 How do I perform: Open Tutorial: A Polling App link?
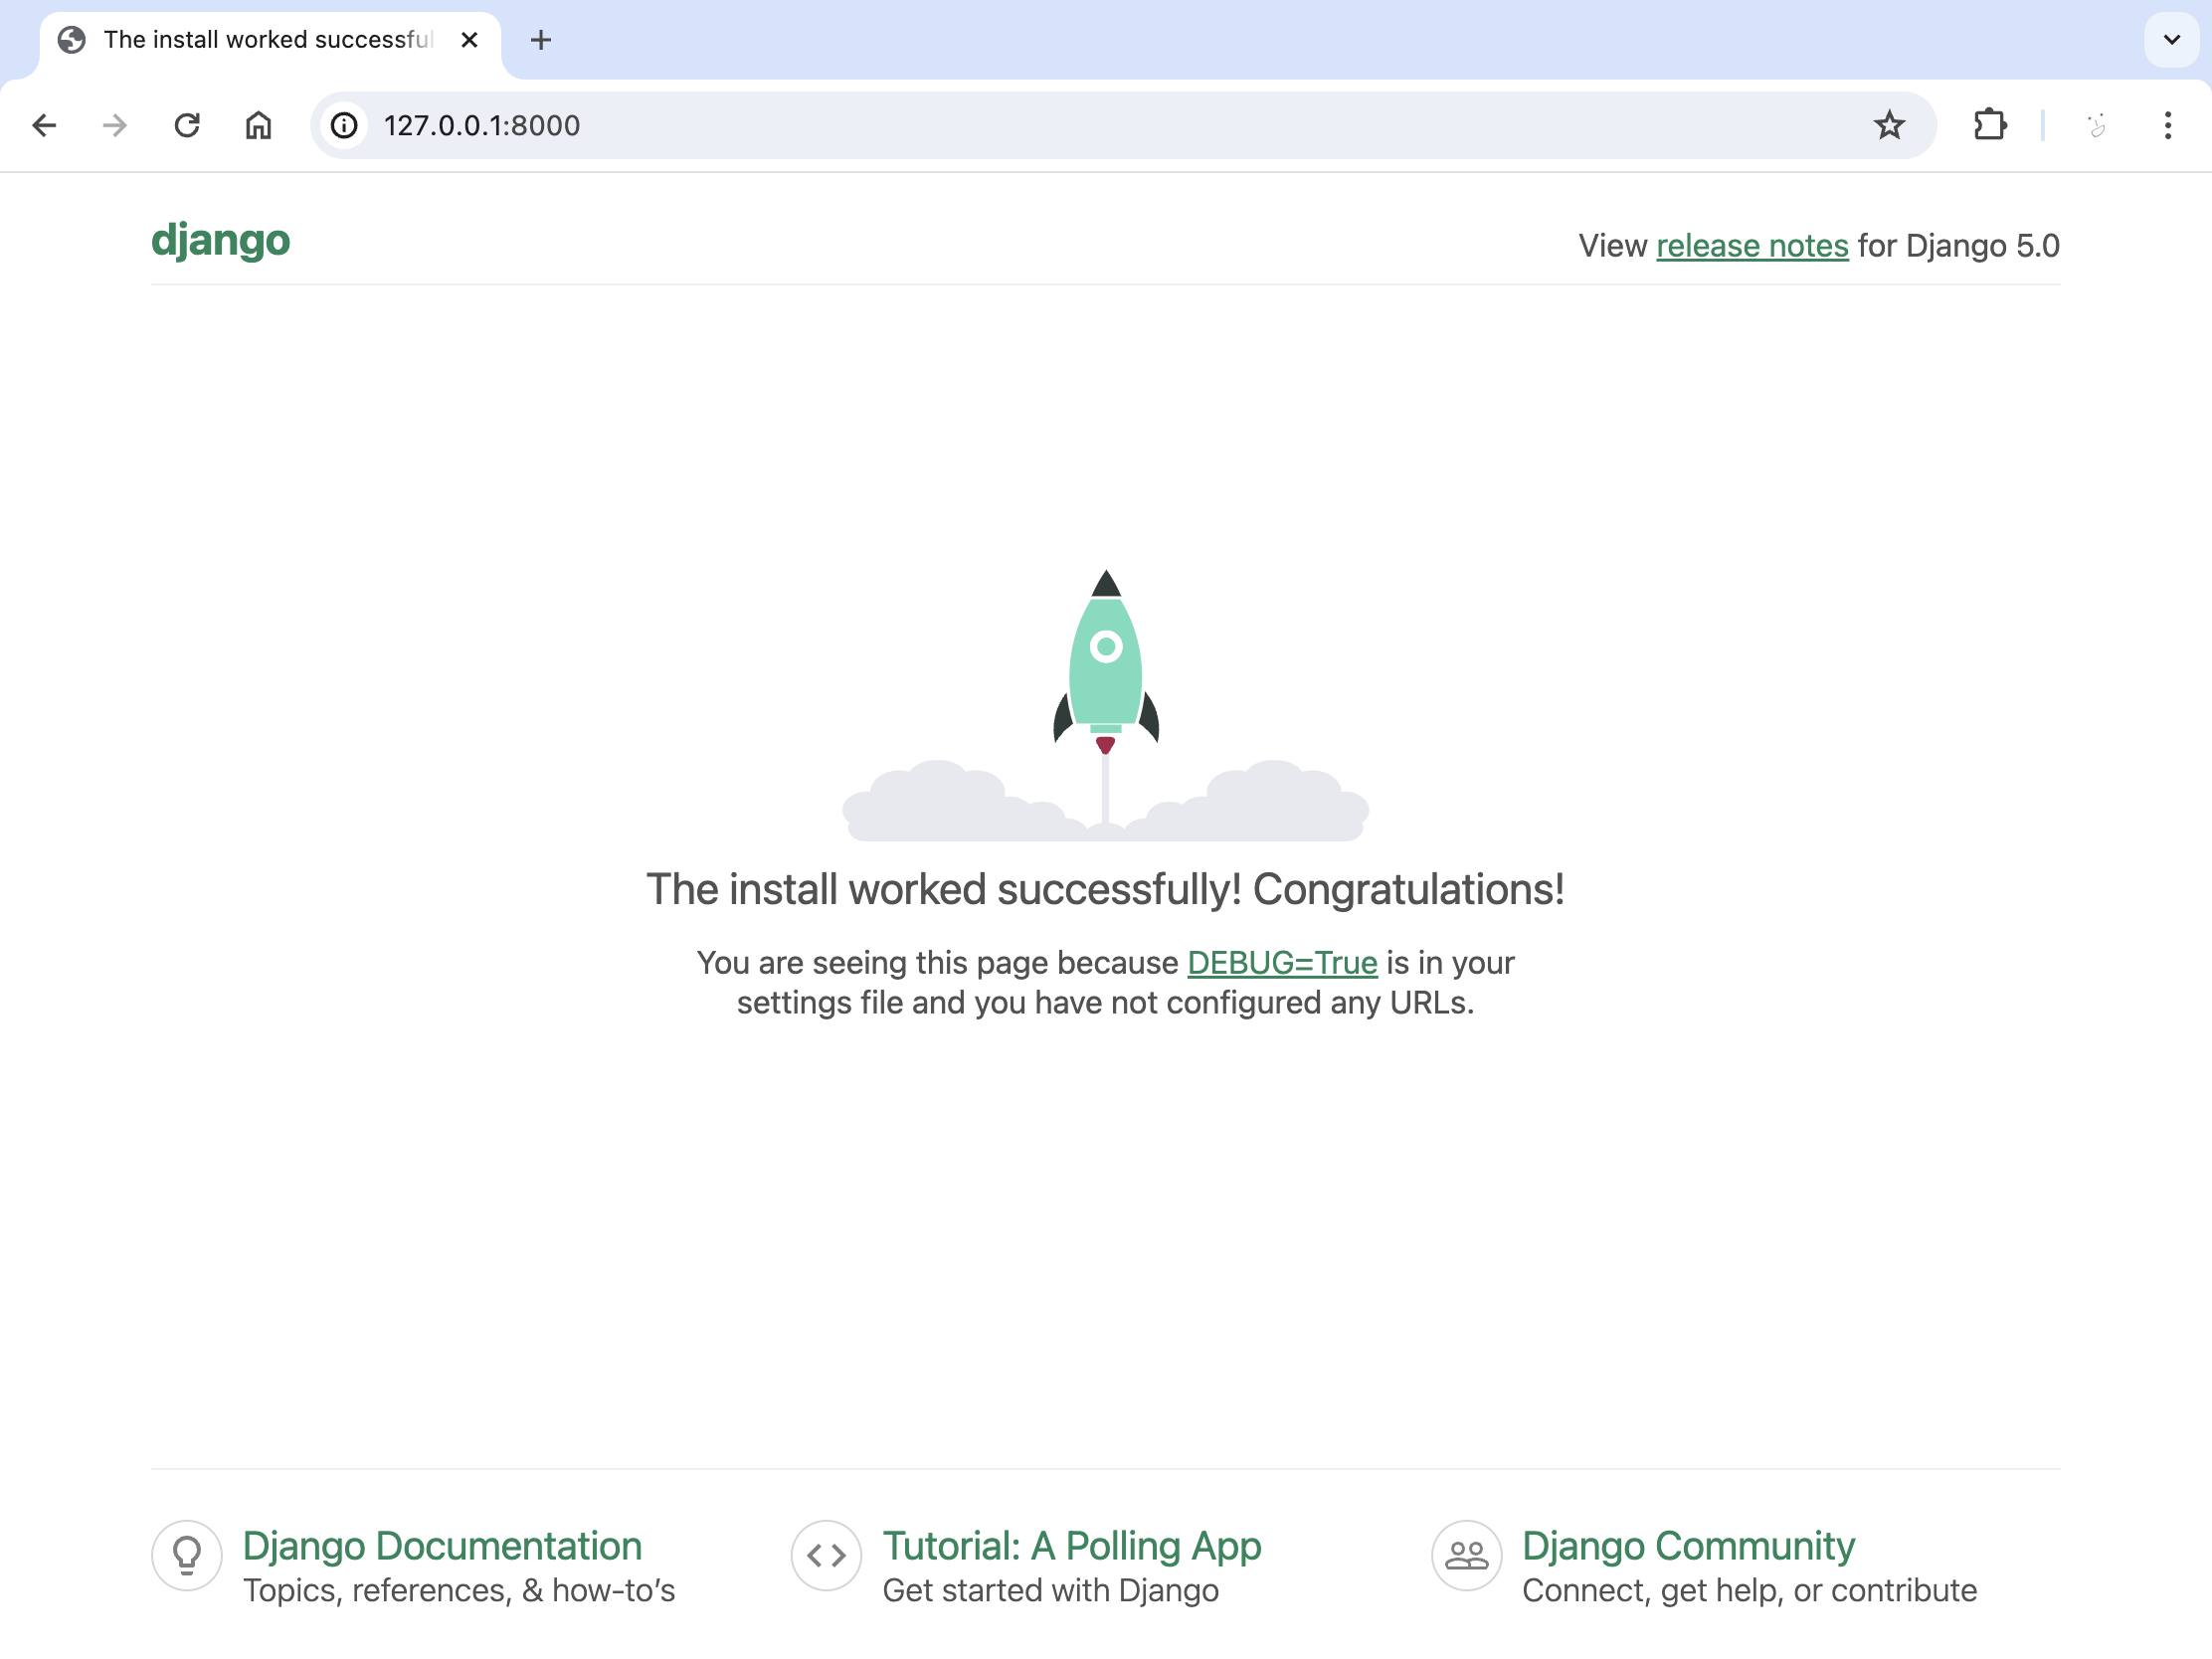pos(1072,1546)
